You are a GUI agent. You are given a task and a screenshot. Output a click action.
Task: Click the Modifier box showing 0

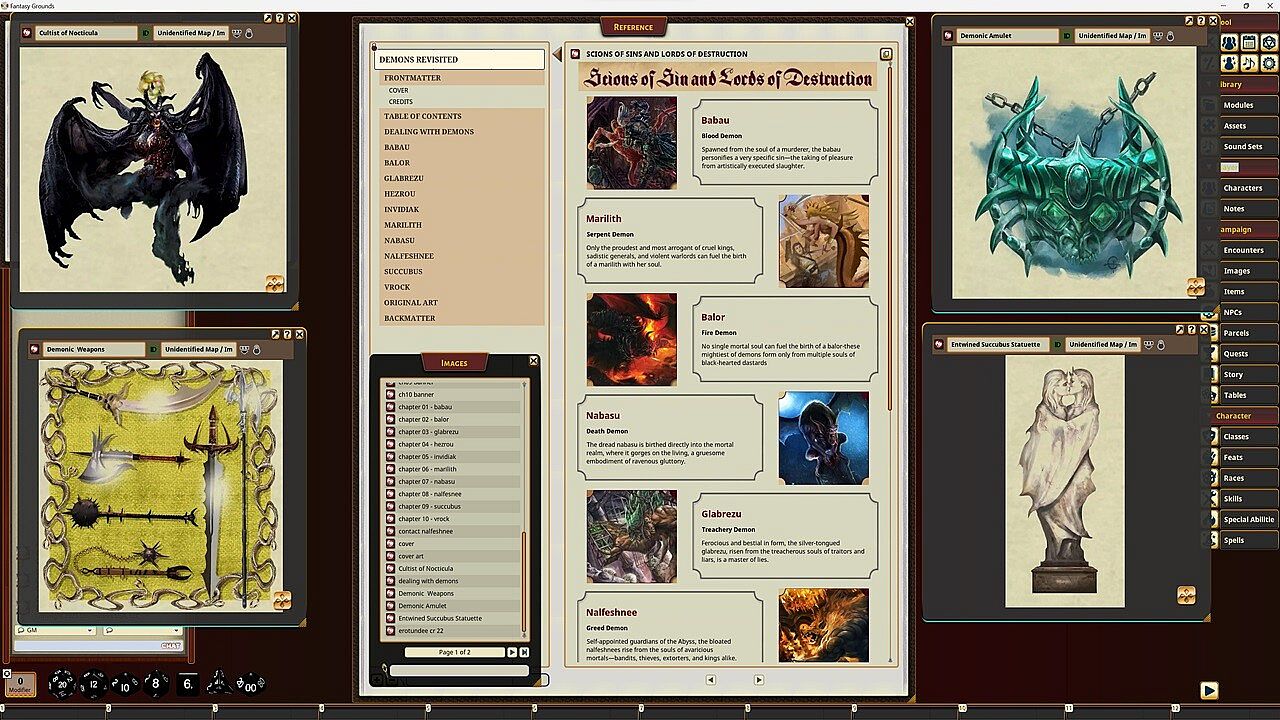coord(19,685)
